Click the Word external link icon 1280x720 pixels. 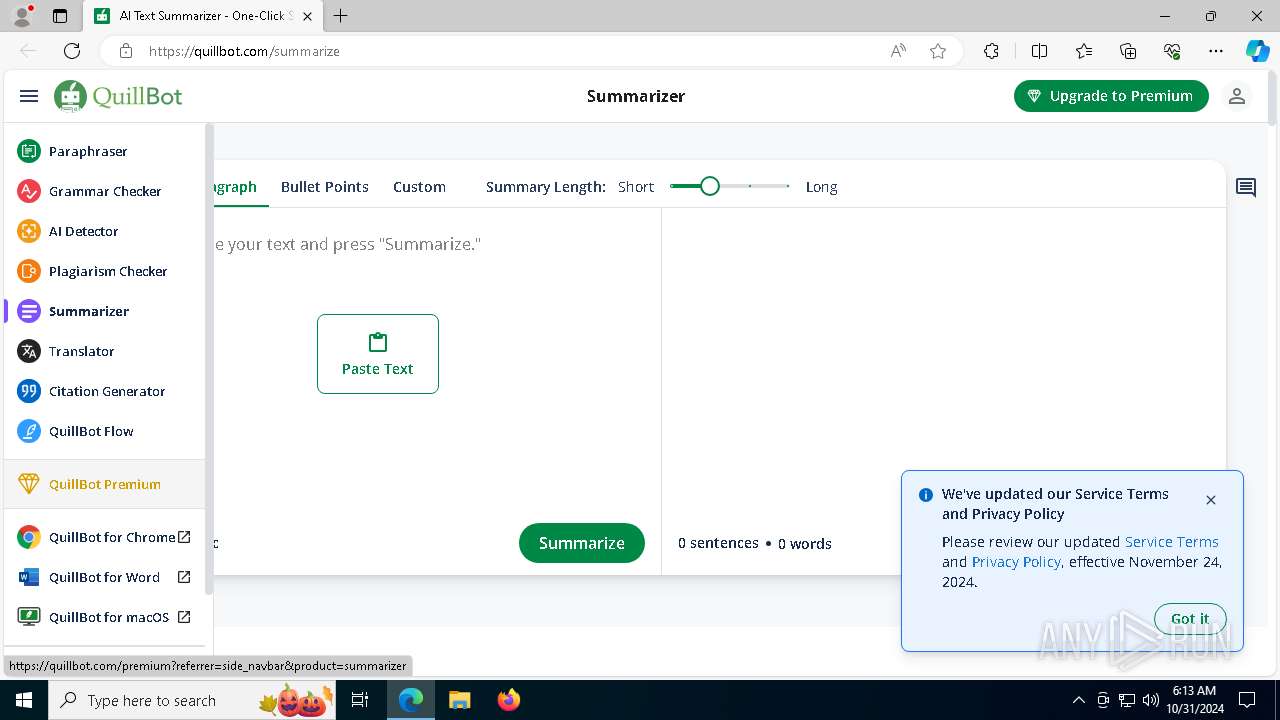184,577
